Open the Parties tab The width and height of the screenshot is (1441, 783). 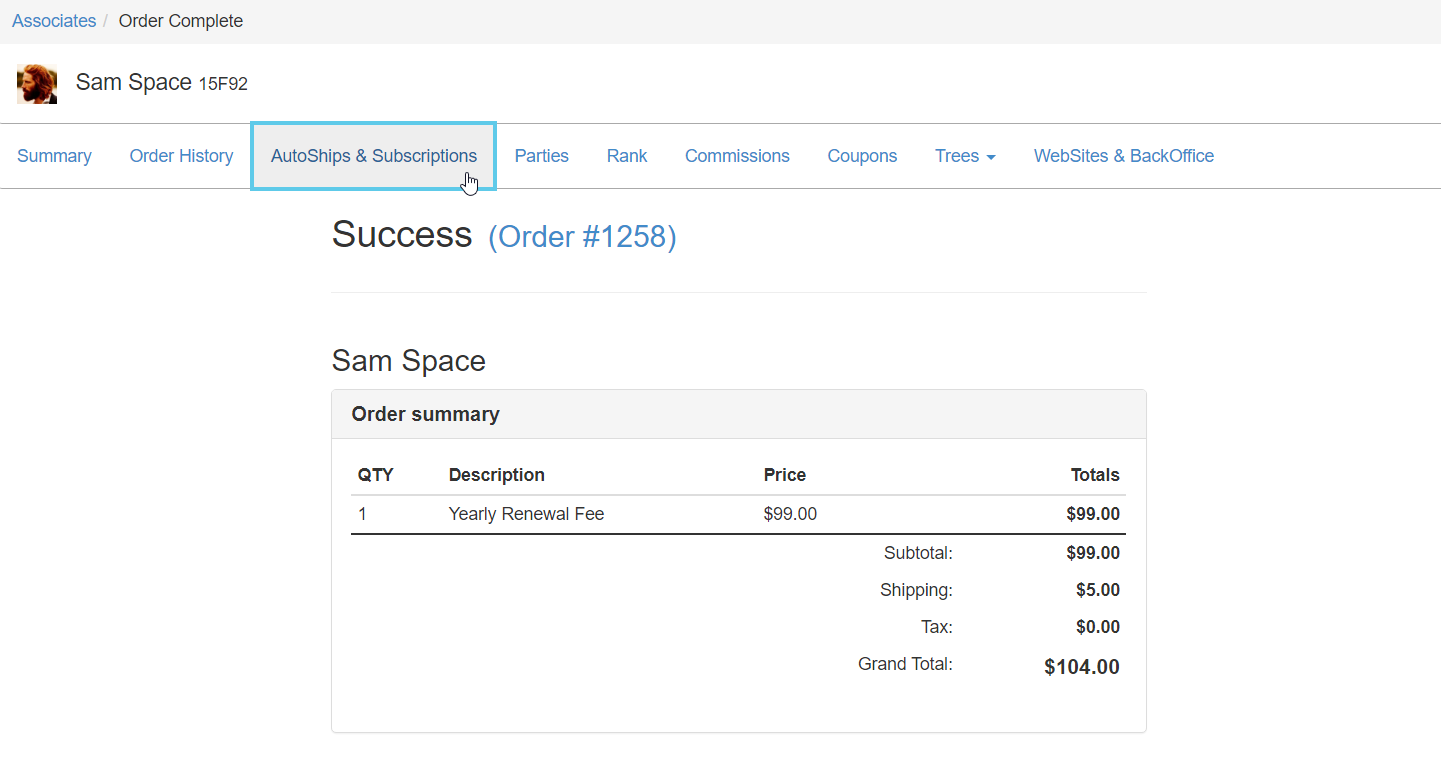point(541,156)
